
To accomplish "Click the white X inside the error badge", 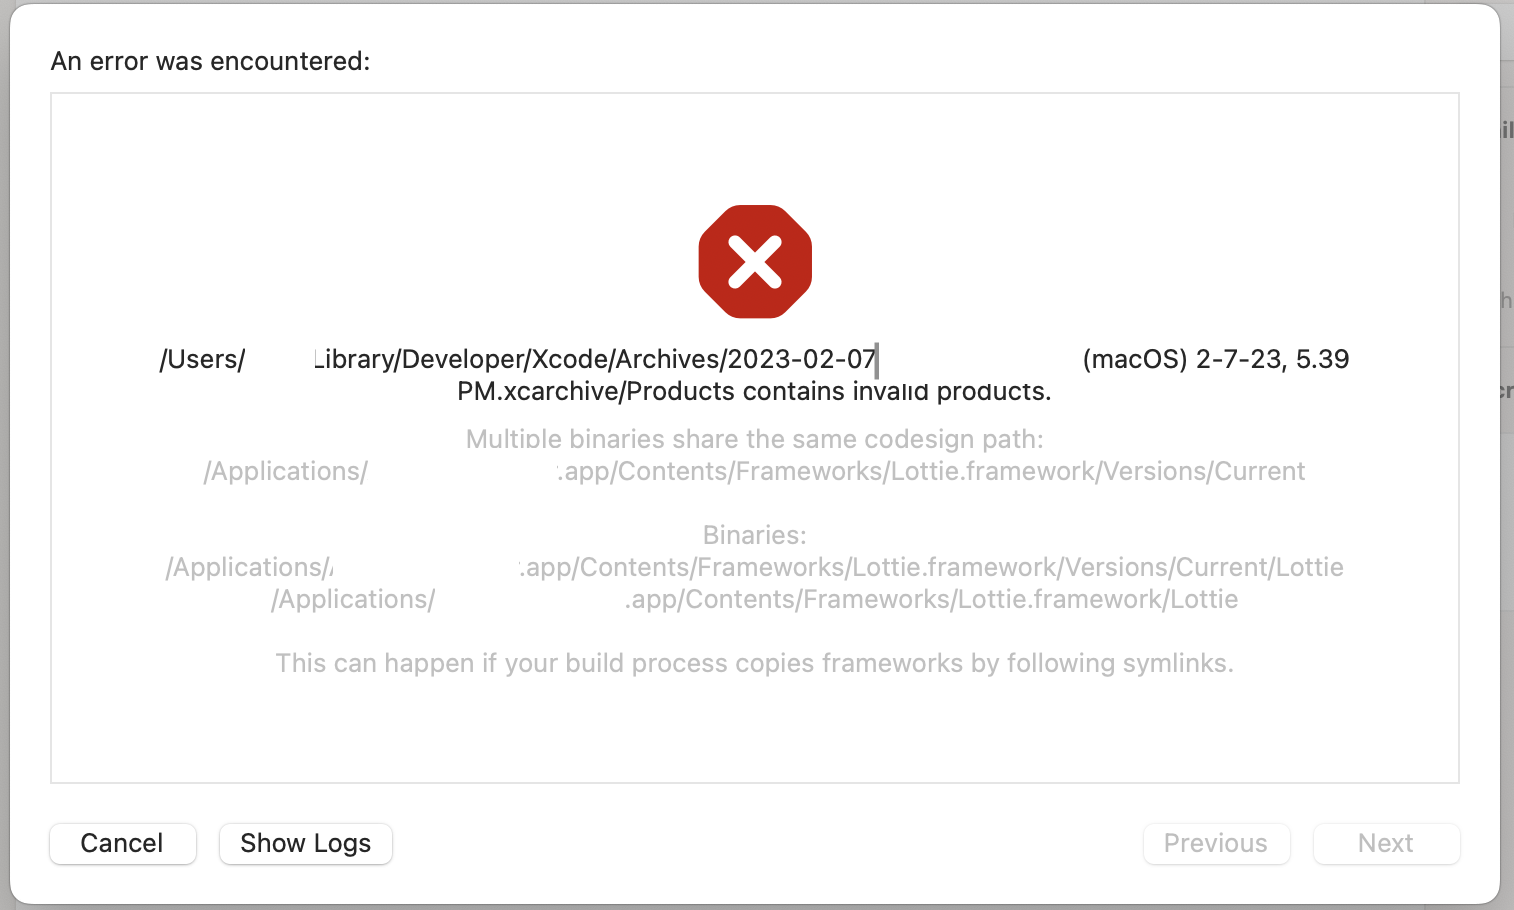I will click(755, 261).
